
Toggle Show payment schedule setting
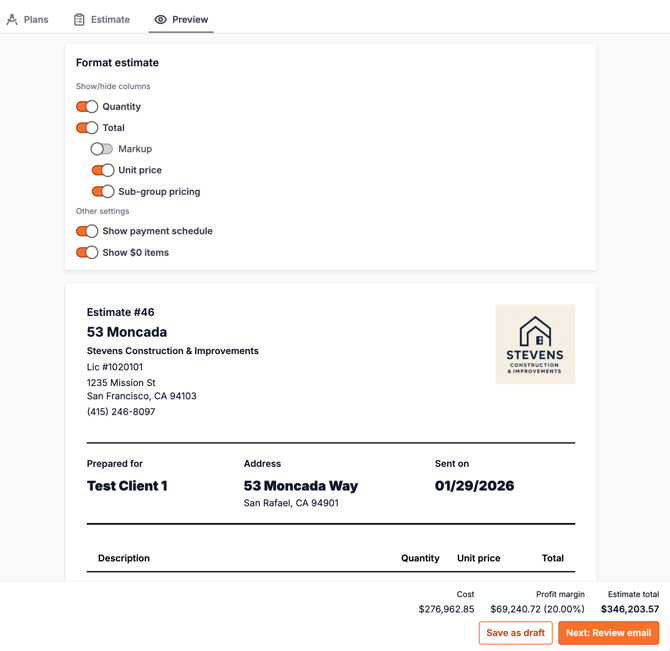(87, 231)
